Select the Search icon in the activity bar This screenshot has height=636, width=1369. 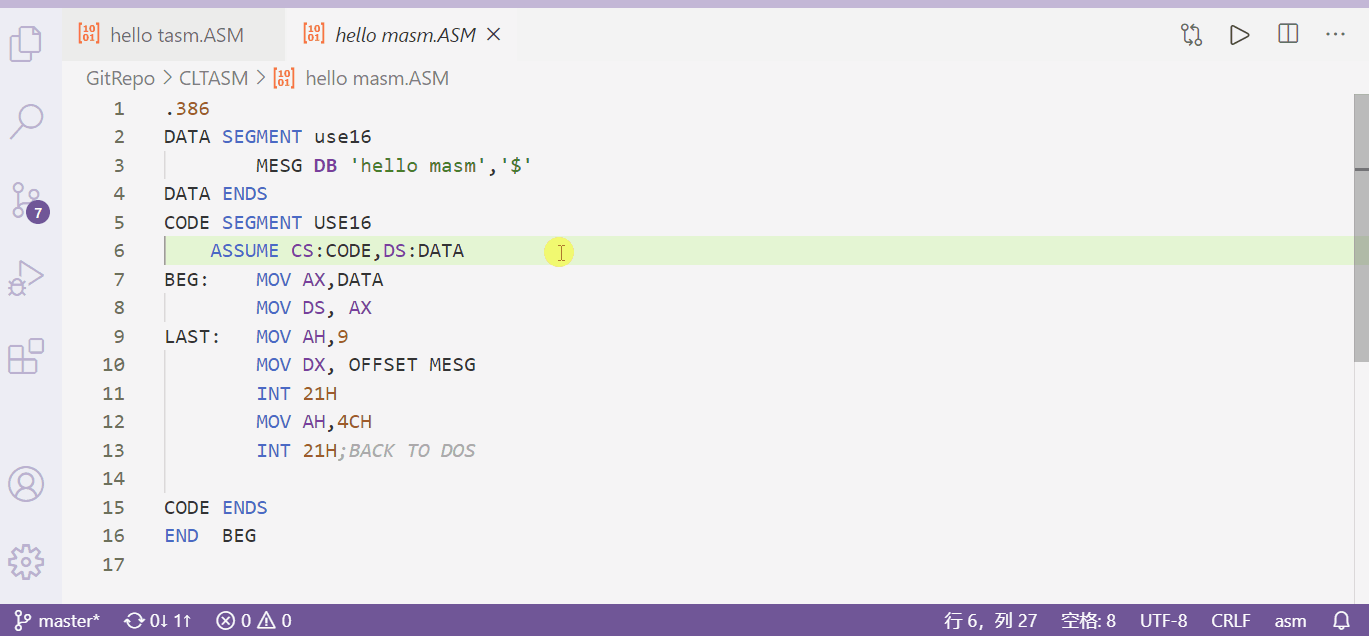click(x=26, y=121)
